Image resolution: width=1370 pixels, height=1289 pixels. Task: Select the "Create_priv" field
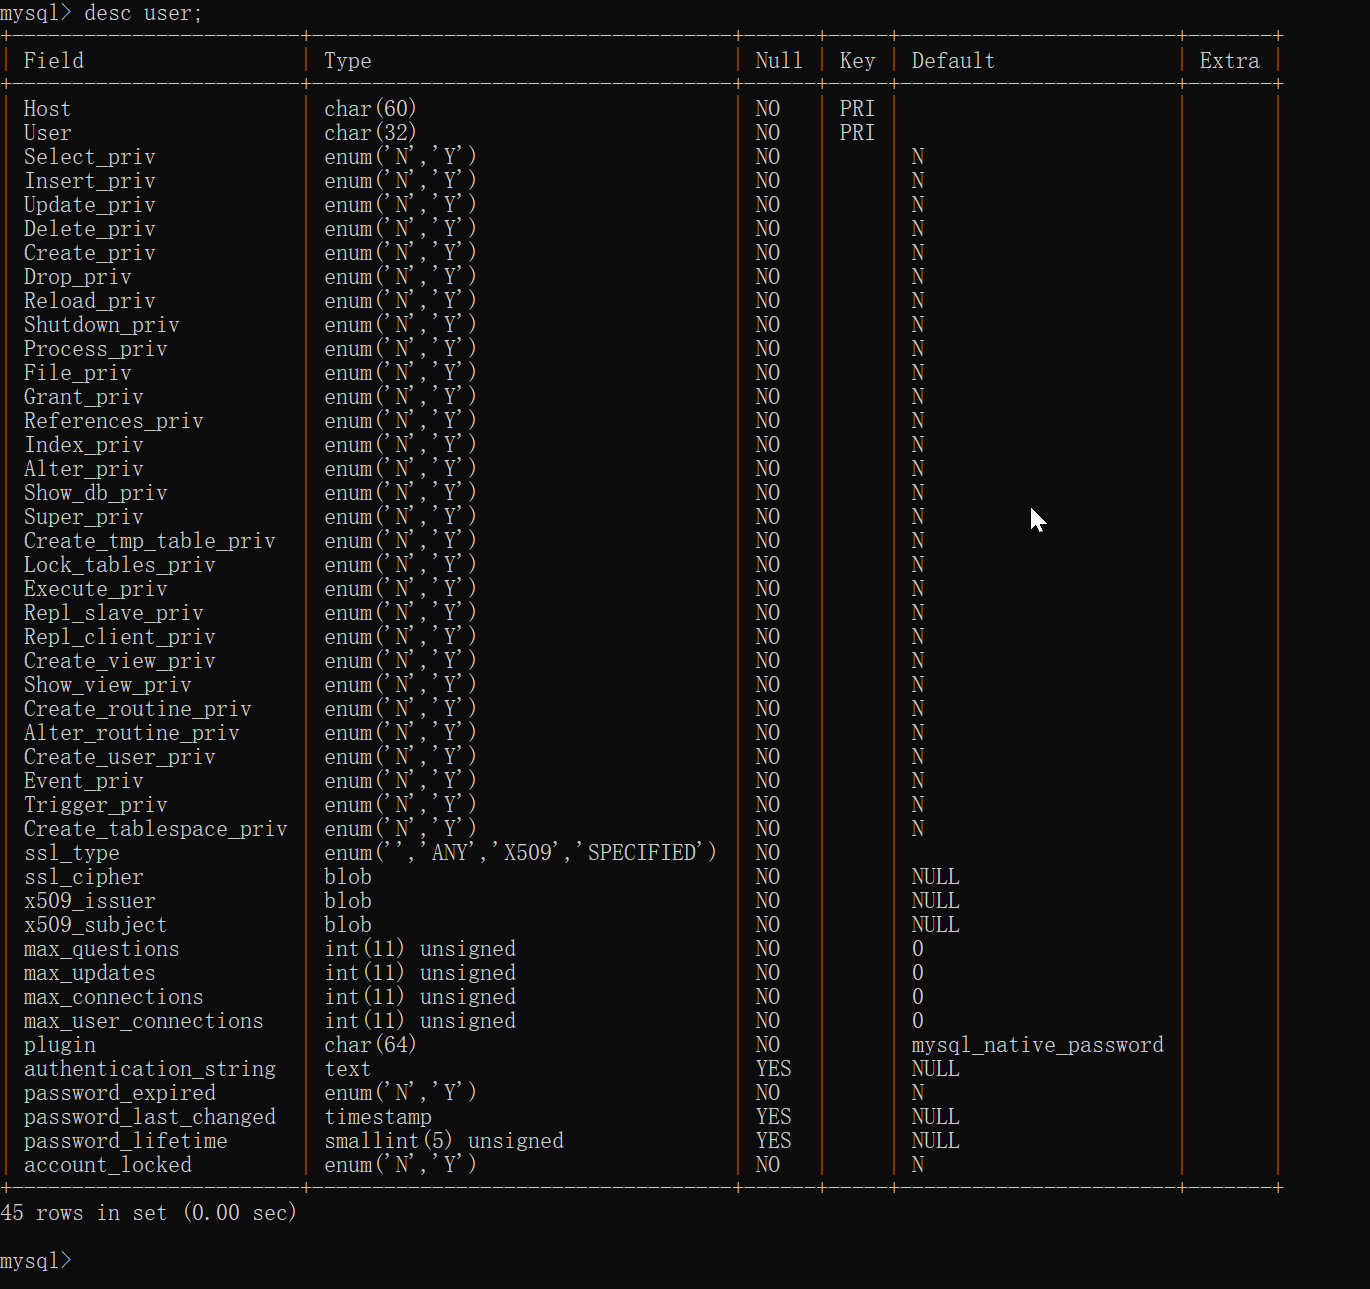coord(90,253)
